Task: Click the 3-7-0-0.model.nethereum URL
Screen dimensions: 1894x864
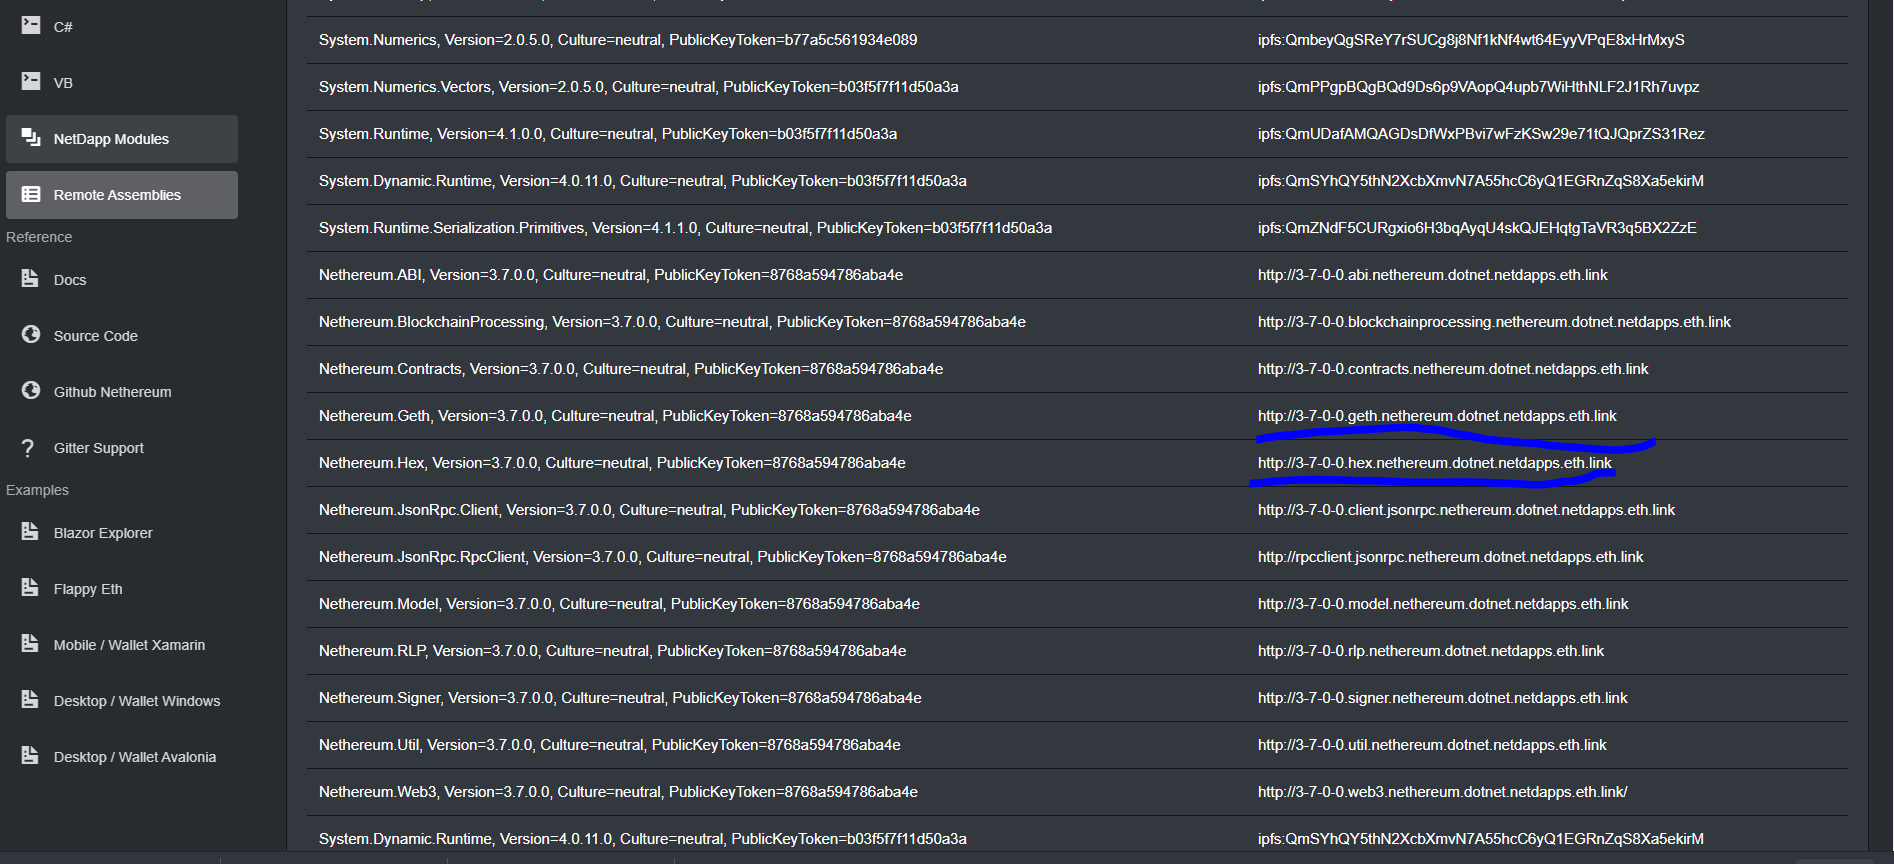Action: click(x=1443, y=604)
